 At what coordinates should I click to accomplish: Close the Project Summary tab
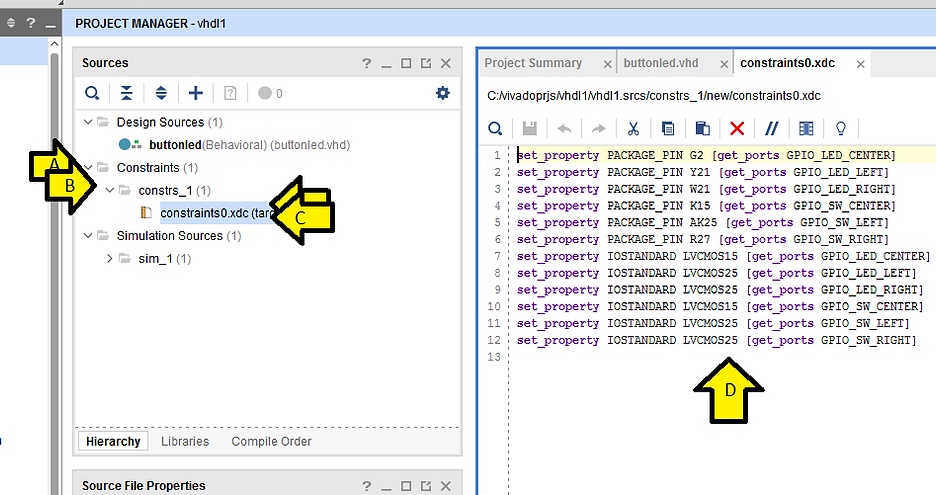(x=607, y=64)
